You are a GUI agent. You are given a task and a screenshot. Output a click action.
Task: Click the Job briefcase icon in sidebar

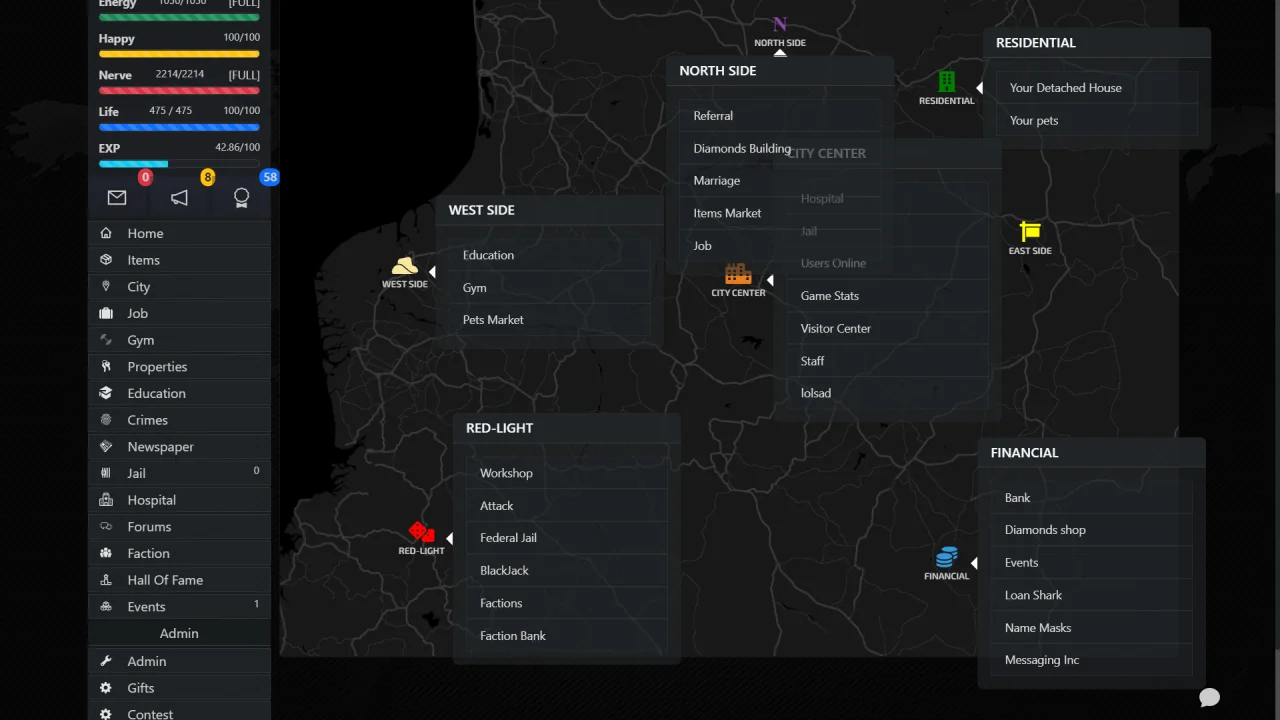[106, 313]
